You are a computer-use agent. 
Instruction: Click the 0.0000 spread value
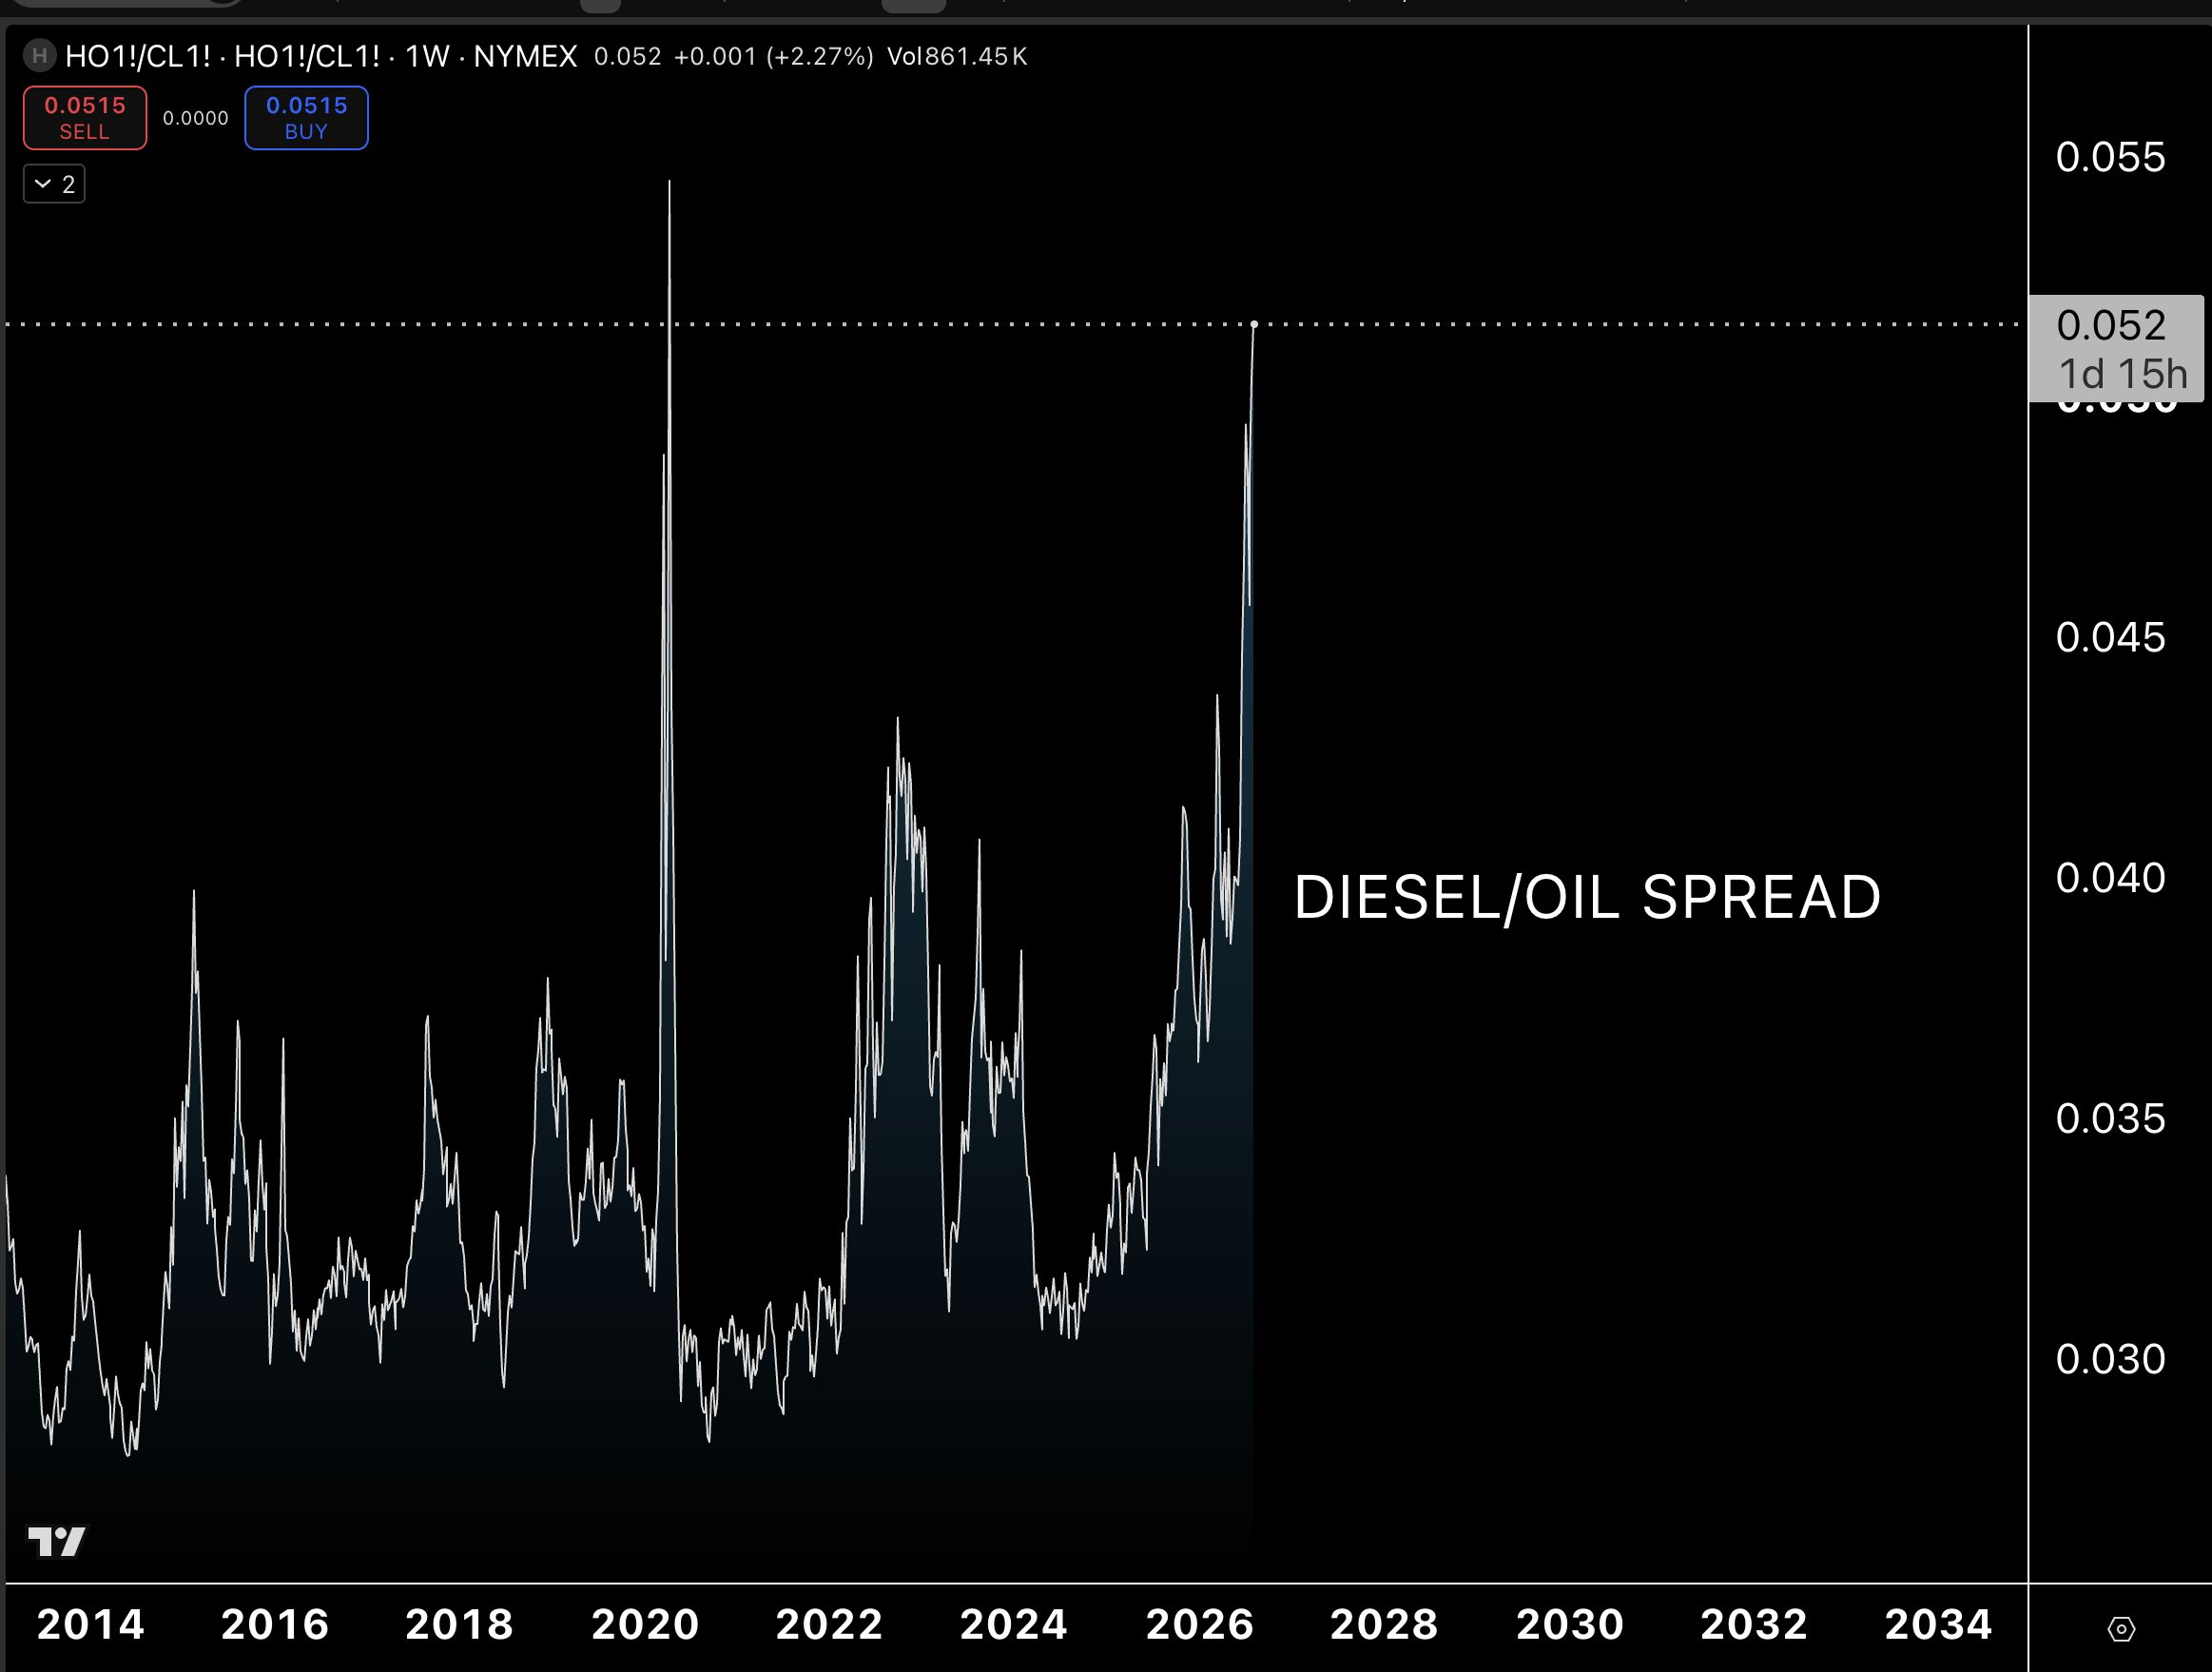(x=196, y=118)
